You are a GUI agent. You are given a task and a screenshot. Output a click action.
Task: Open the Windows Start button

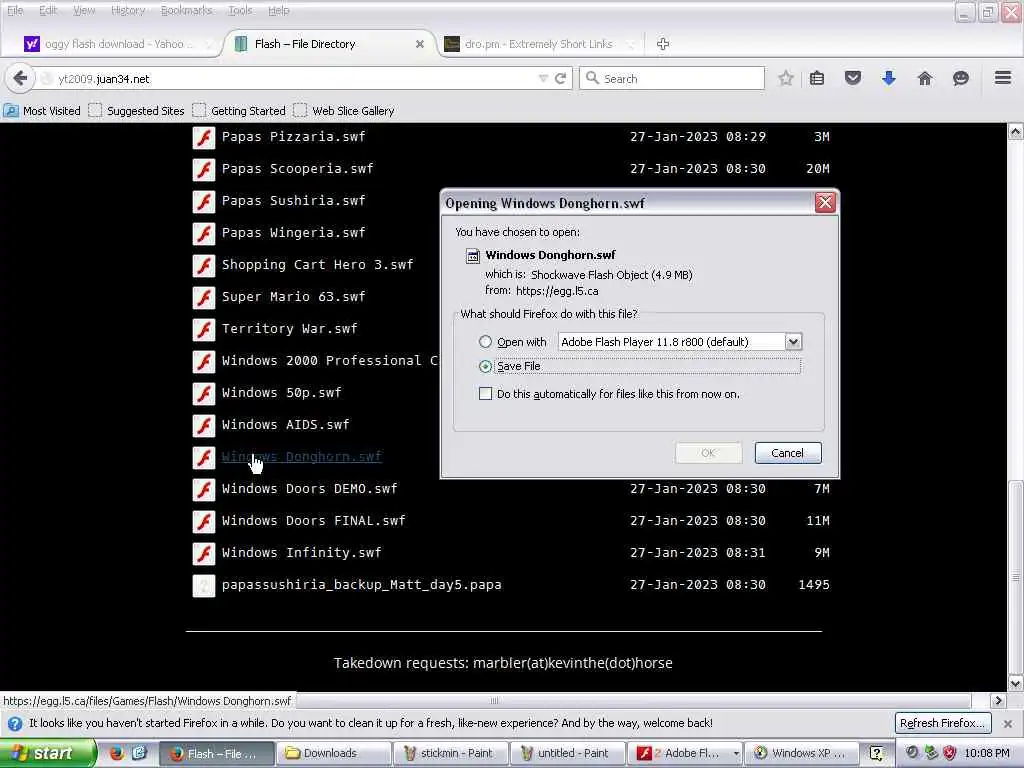48,753
